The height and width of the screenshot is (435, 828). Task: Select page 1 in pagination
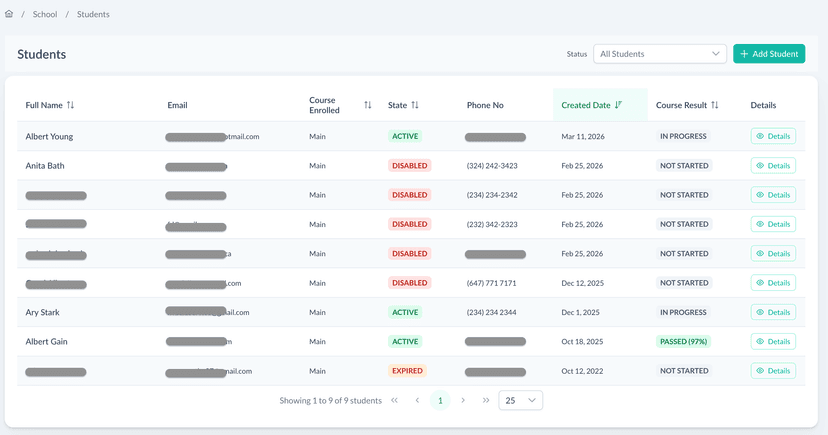click(x=440, y=401)
